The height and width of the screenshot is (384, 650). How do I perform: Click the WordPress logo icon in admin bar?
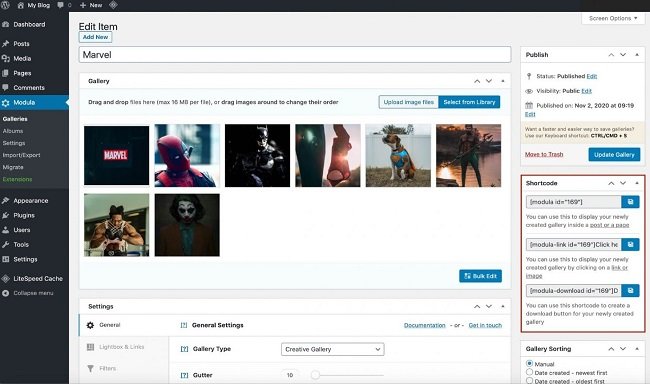(5, 5)
